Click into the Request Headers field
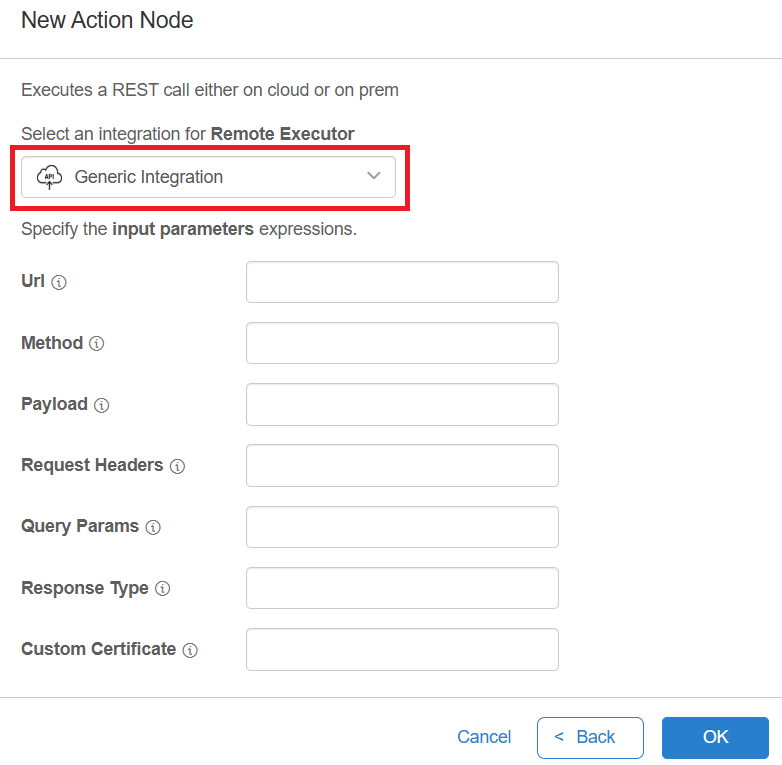782x765 pixels. pos(402,465)
